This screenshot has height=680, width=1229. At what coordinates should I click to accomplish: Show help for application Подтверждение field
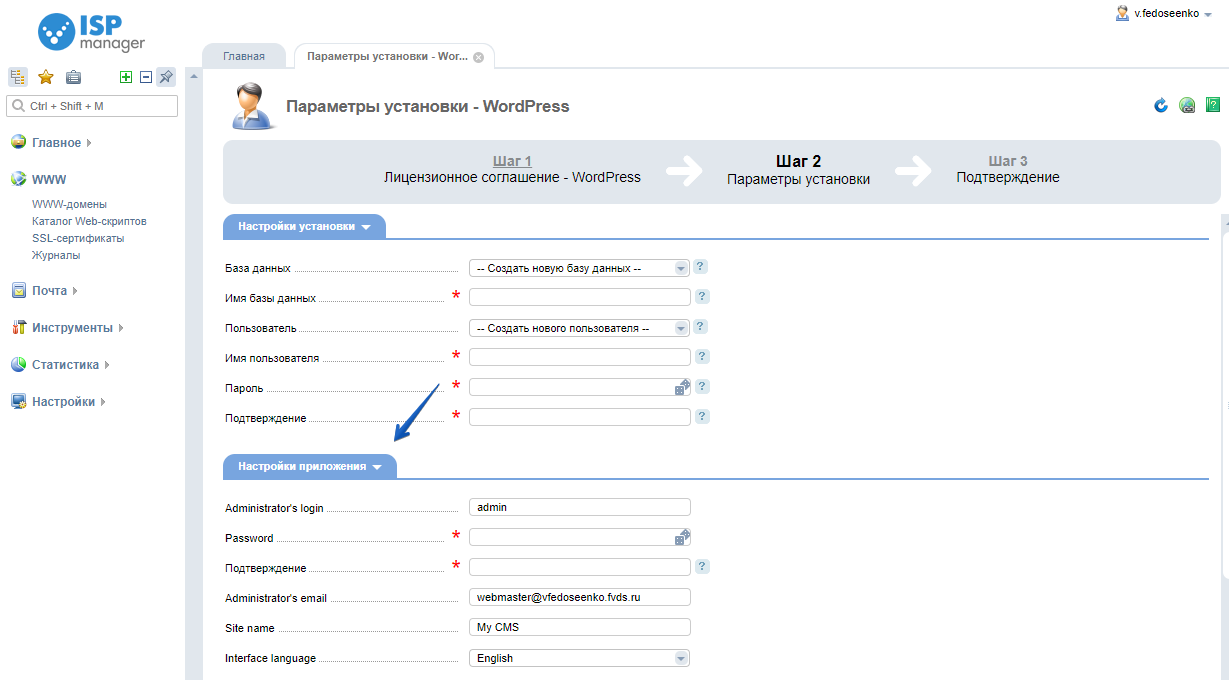[702, 567]
